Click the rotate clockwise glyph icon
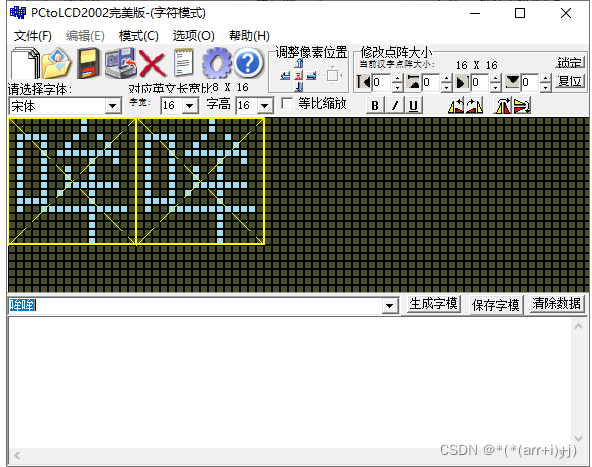Image resolution: width=592 pixels, height=467 pixels. [x=474, y=105]
